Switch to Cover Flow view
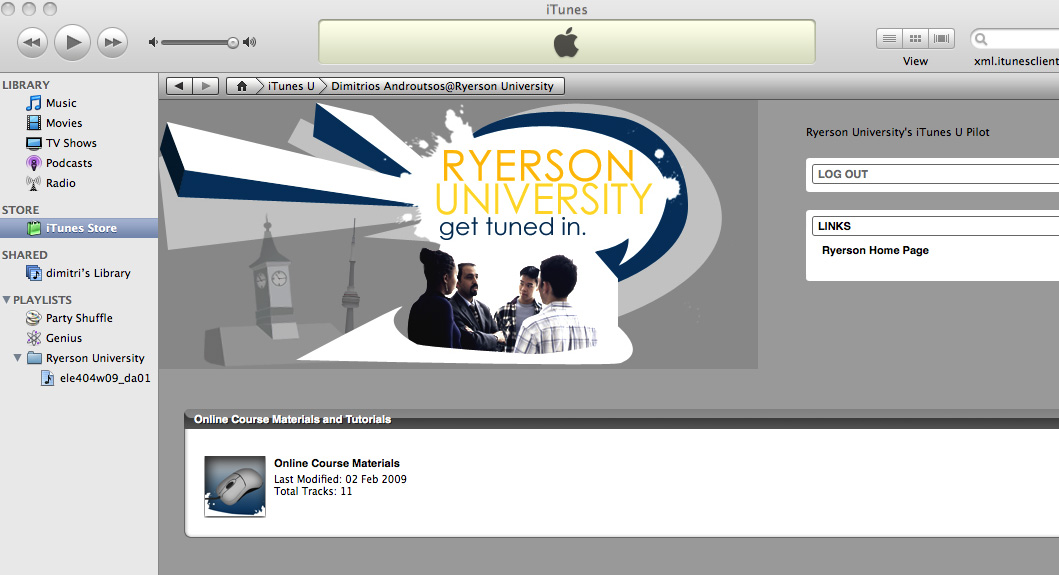 point(941,39)
